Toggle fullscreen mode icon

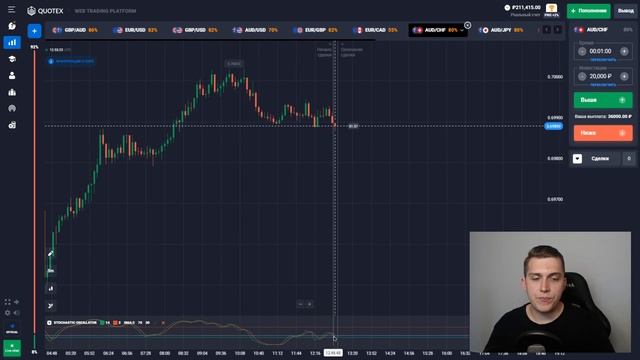7,302
